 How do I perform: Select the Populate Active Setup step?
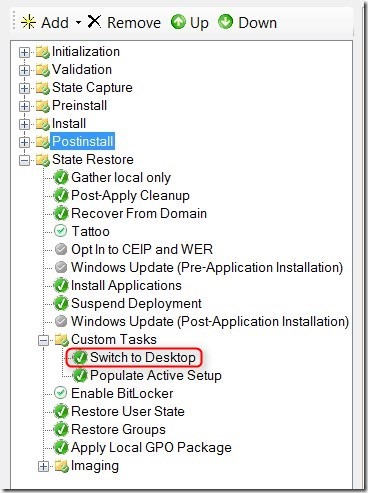[156, 376]
